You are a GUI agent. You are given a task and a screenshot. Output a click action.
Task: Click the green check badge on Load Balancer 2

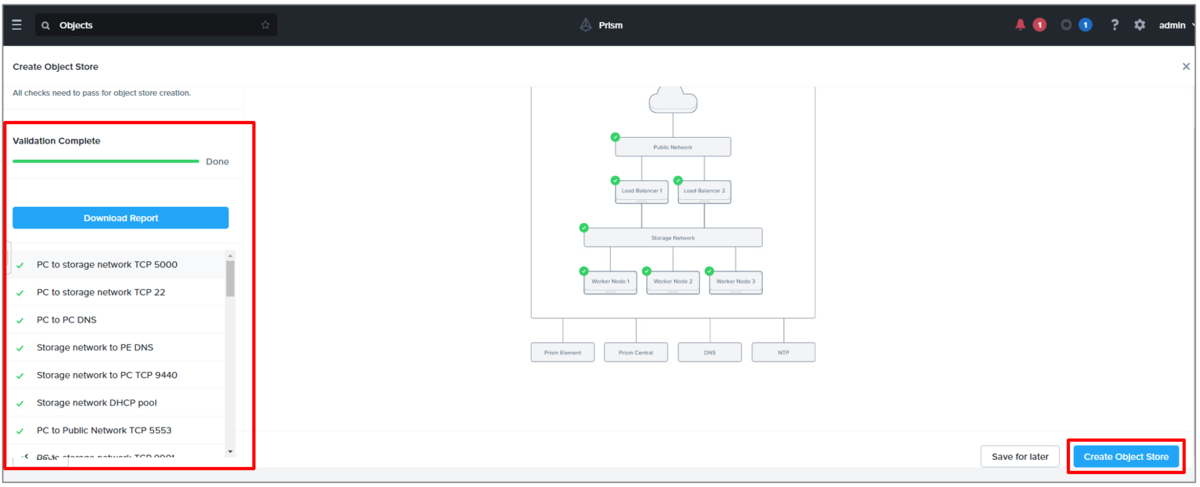point(678,181)
